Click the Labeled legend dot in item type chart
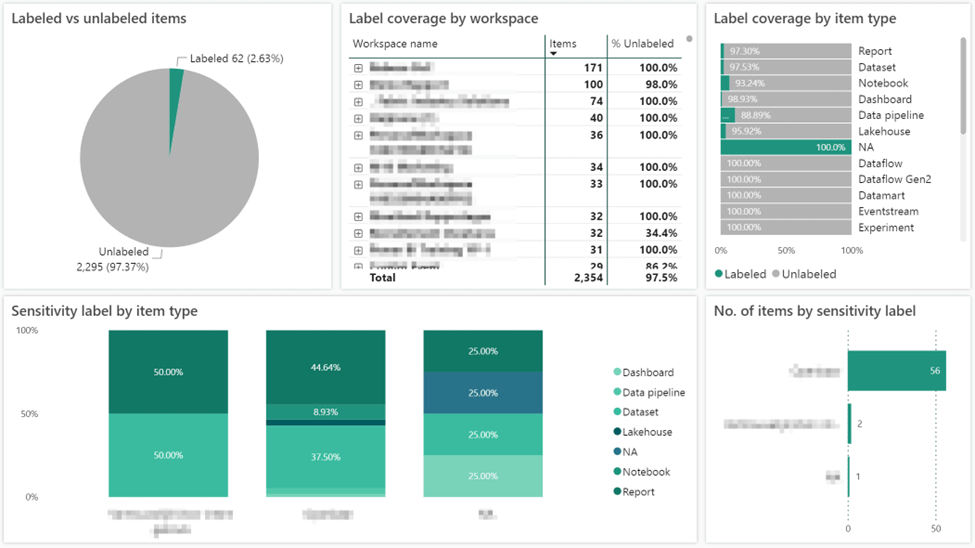 click(720, 274)
